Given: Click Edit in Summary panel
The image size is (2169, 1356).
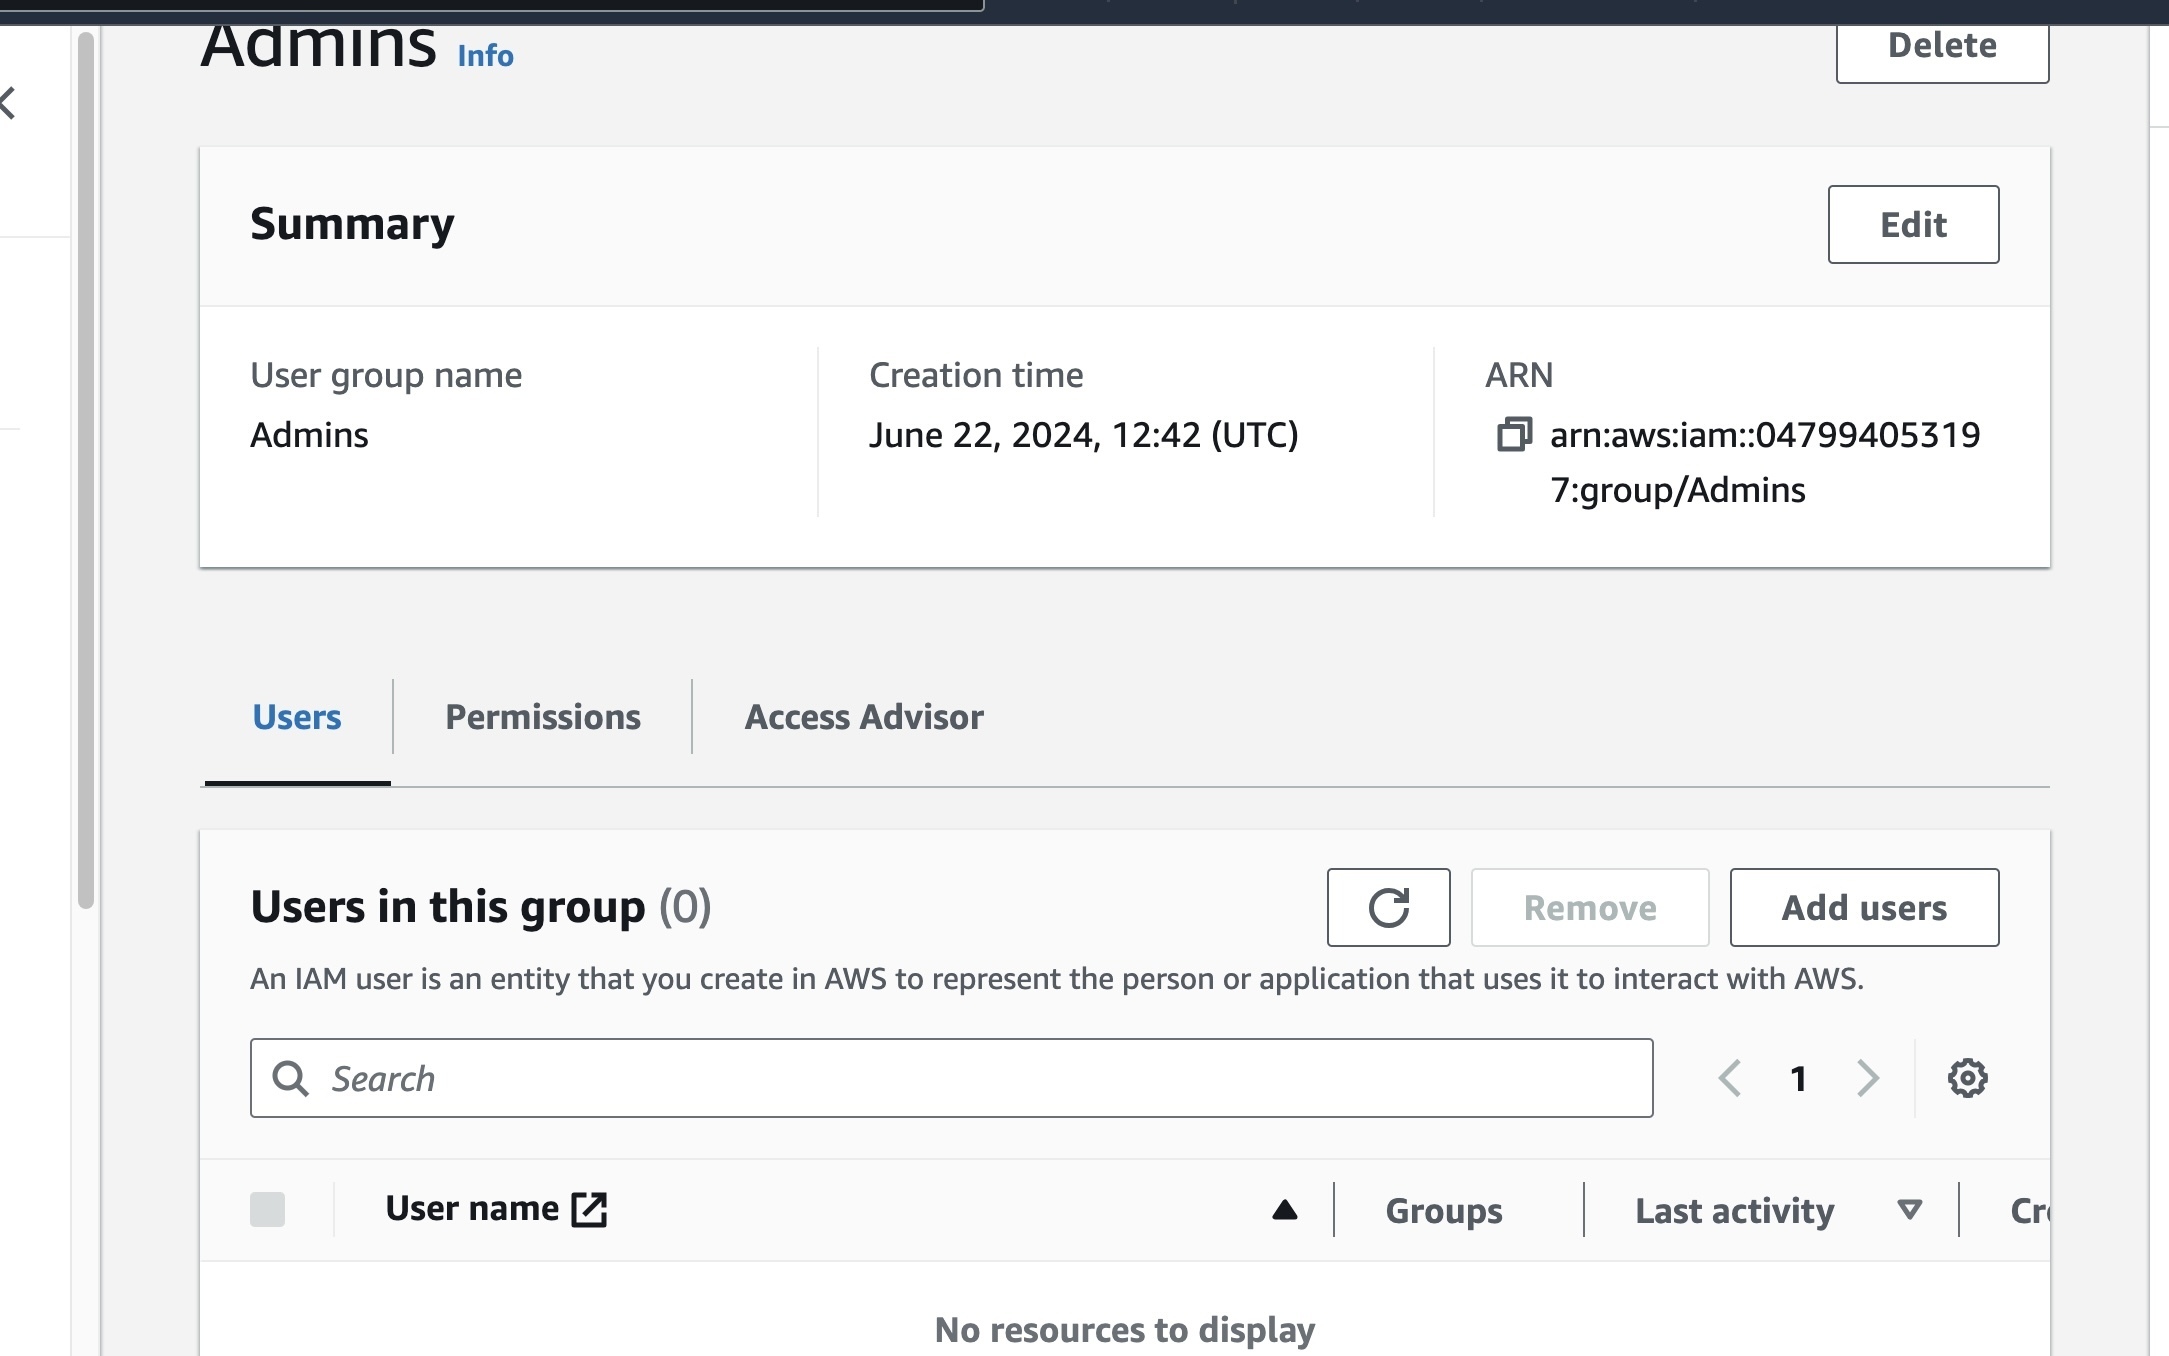Looking at the screenshot, I should point(1913,224).
